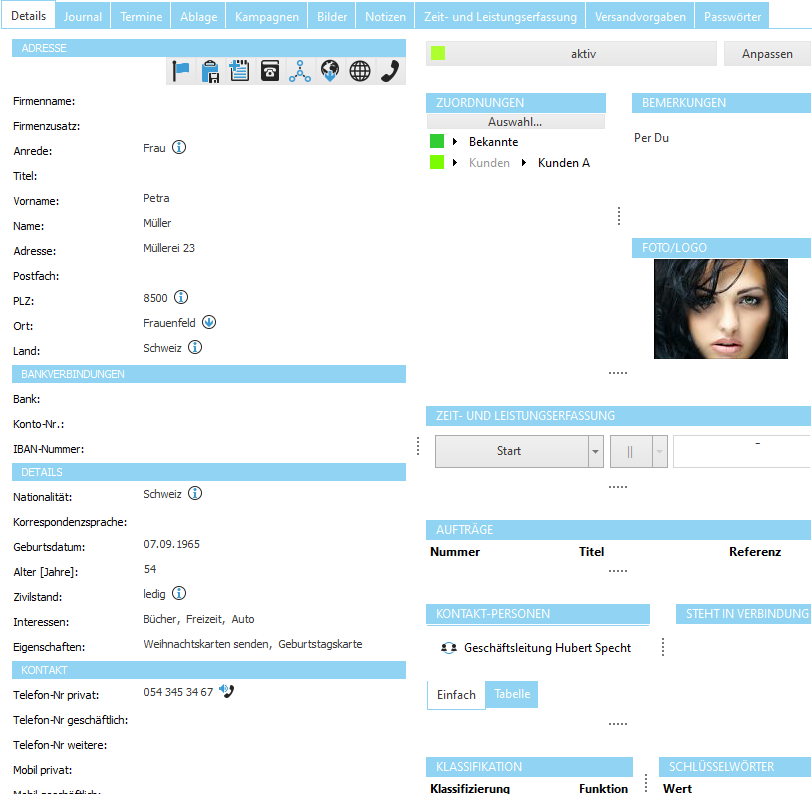Select the network sharing icon in the toolbar
Viewport: 812px width, 794px height.
pos(299,72)
